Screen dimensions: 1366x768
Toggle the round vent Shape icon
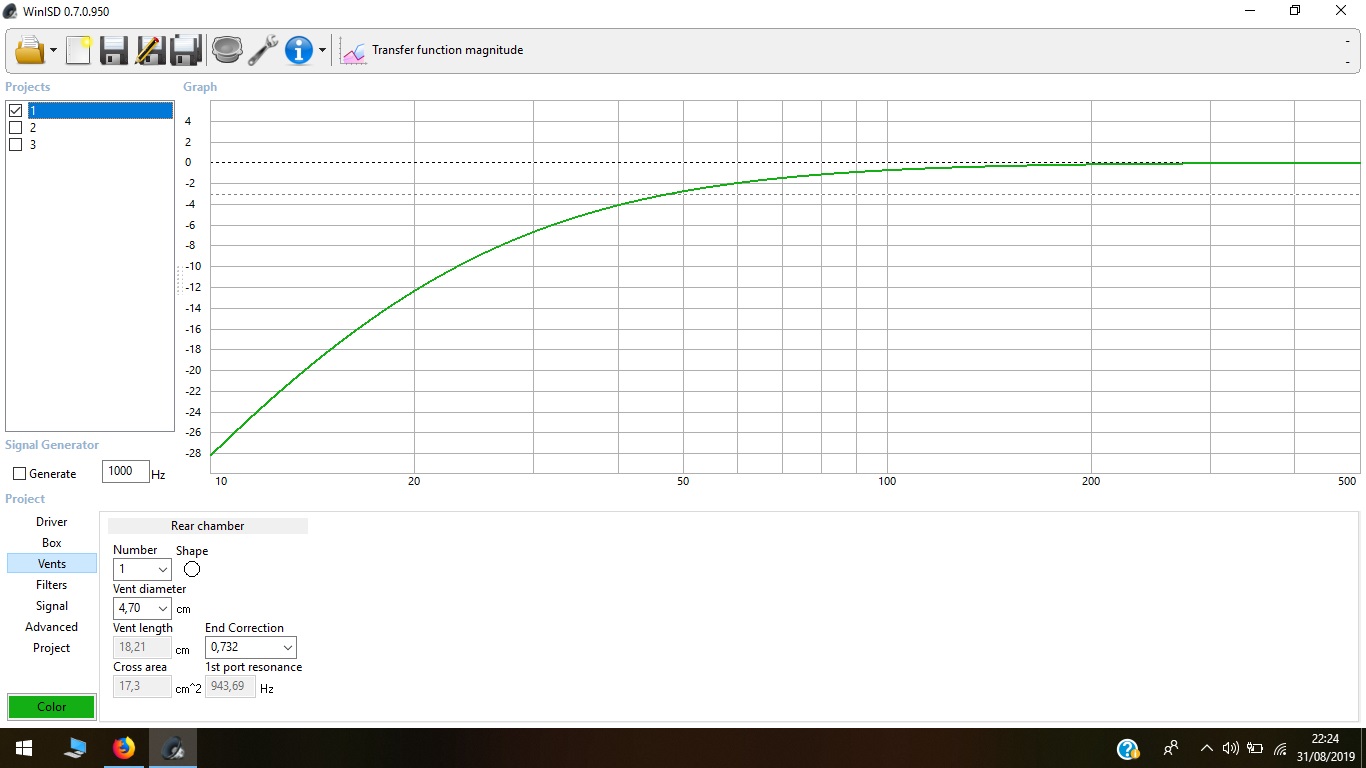(x=192, y=569)
